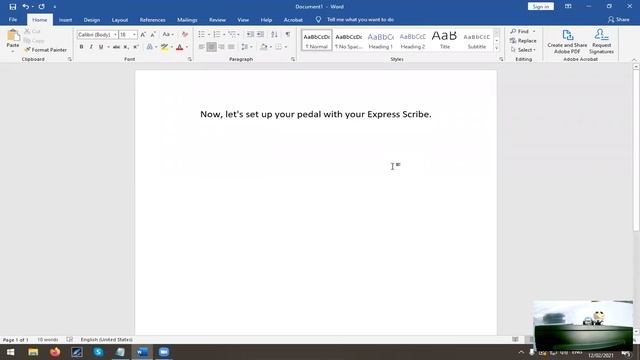Align text left

pyautogui.click(x=202, y=47)
